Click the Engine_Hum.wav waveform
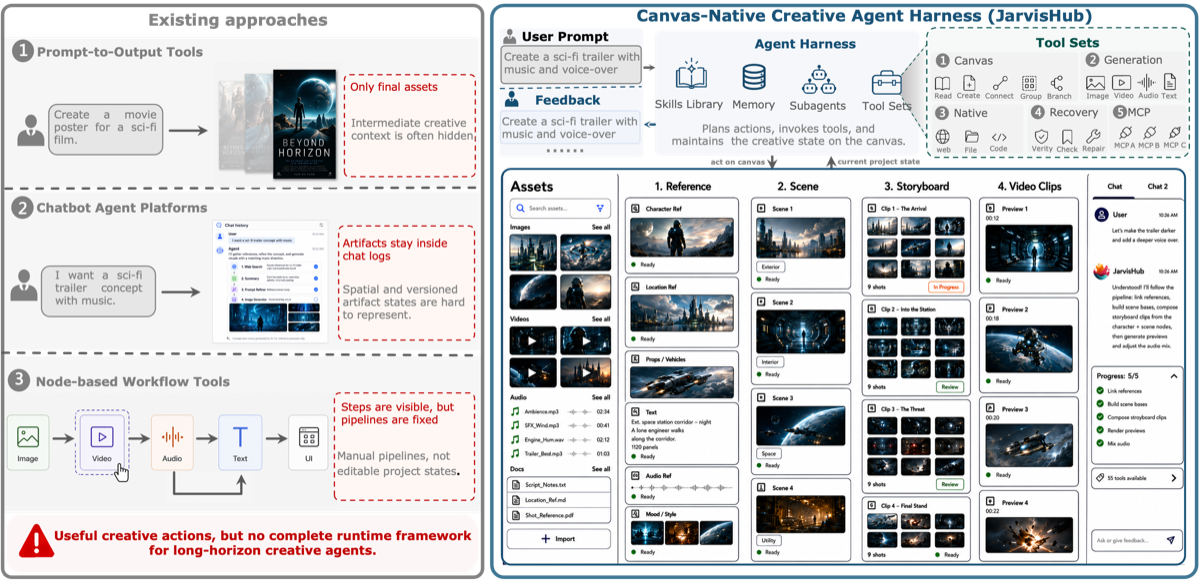The image size is (1200, 580). pos(578,439)
